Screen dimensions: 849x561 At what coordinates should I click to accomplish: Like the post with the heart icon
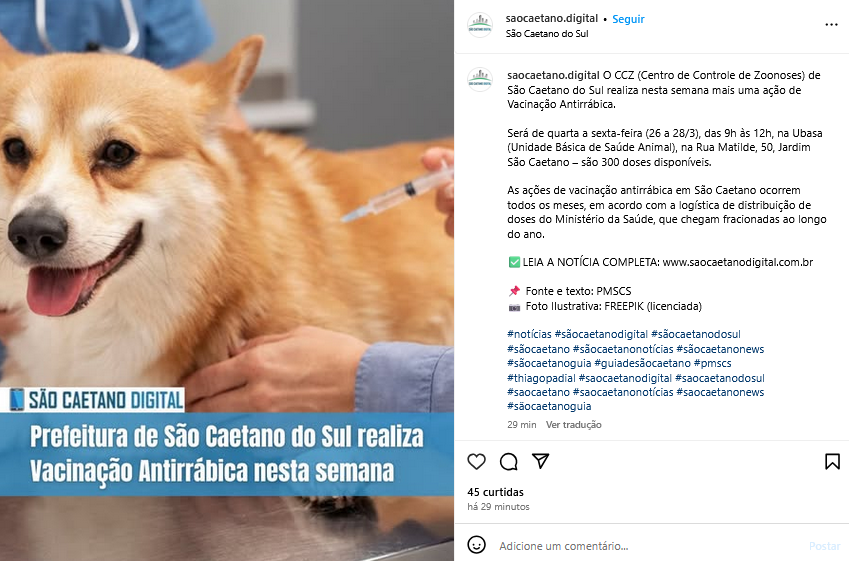[x=476, y=462]
